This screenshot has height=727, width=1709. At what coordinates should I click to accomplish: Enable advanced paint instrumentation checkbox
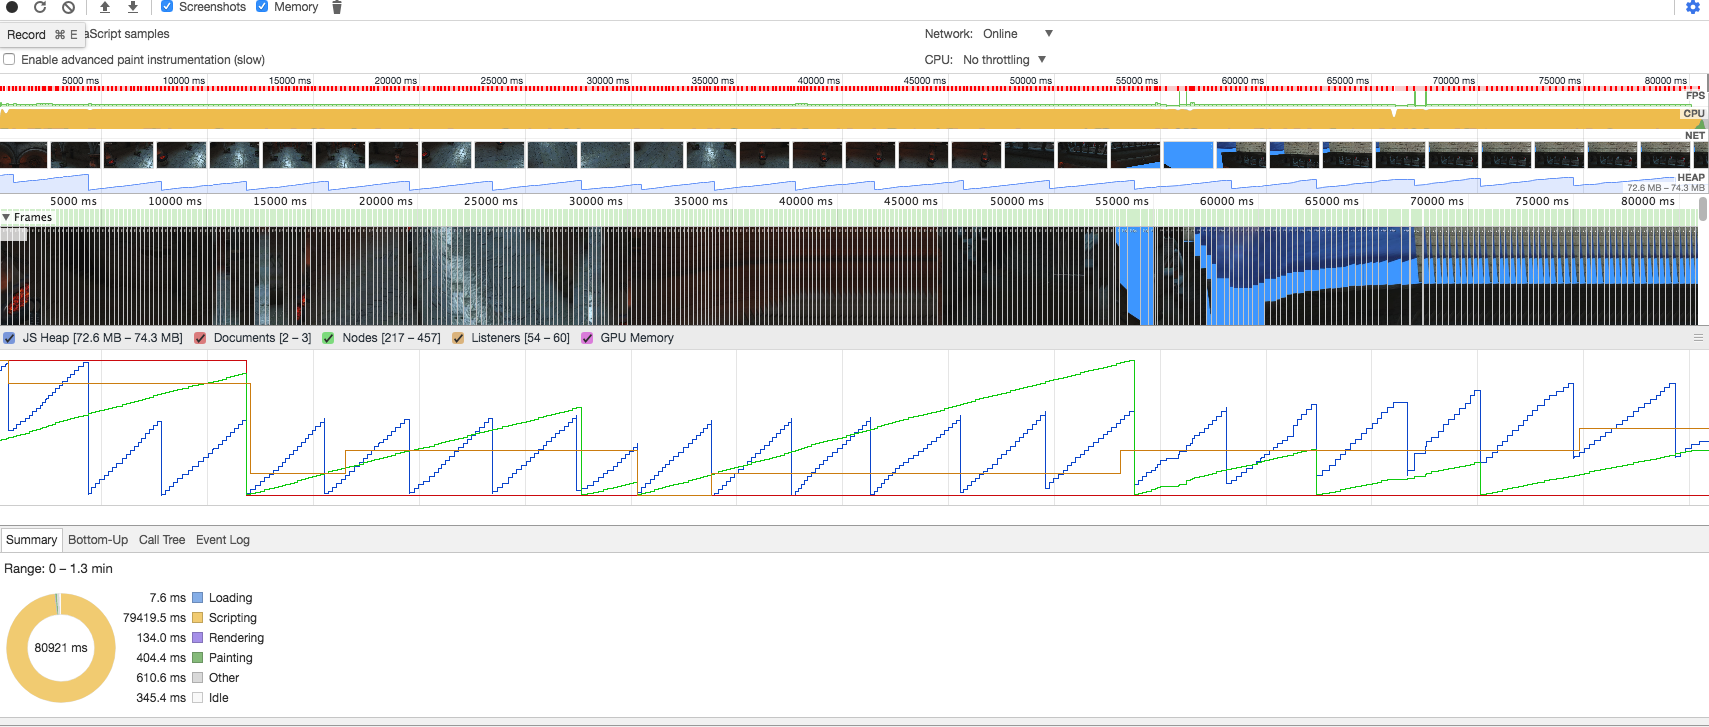pos(9,60)
